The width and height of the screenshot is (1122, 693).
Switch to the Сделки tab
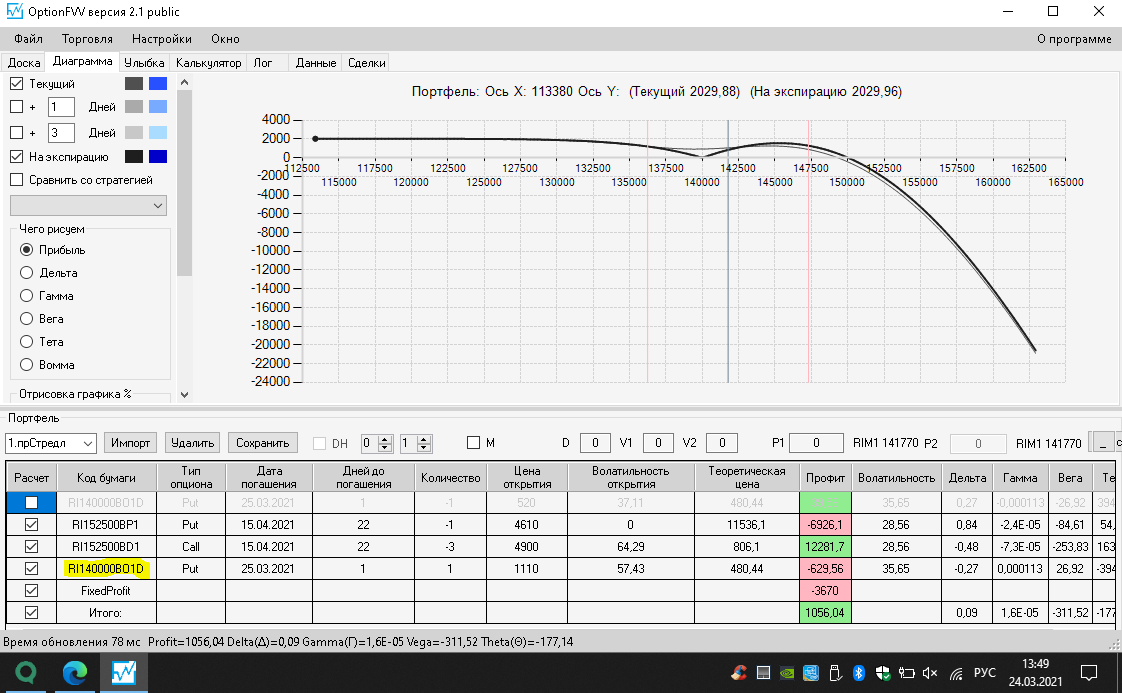point(366,63)
